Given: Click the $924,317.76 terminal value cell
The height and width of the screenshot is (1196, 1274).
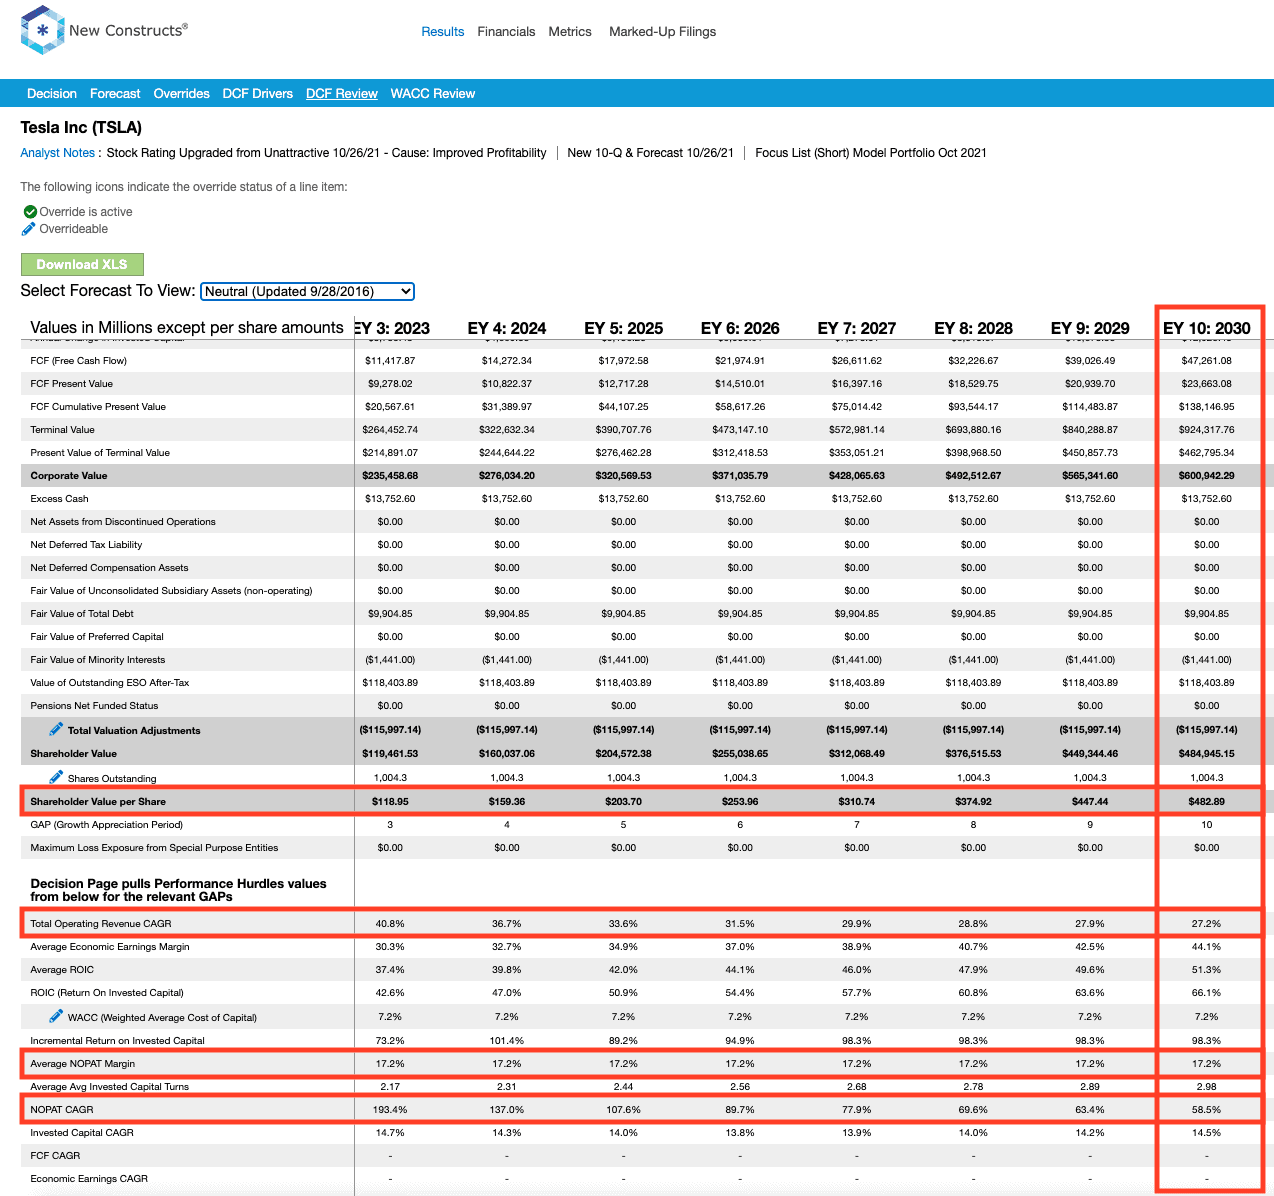Looking at the screenshot, I should pos(1206,430).
